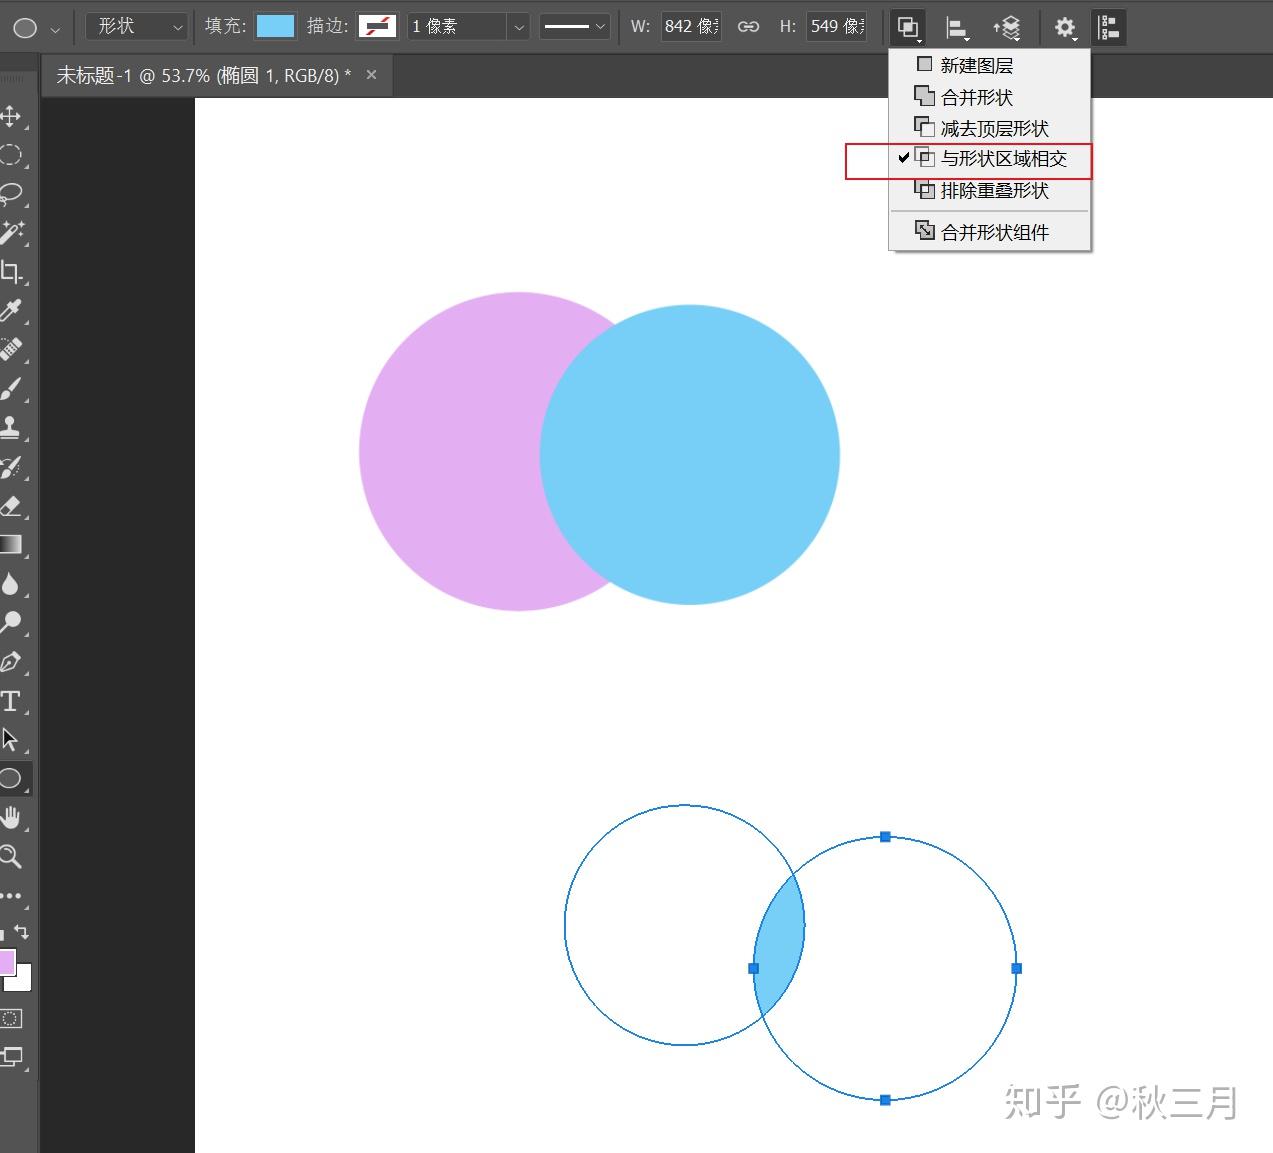Select the Horizontal Type tool
1273x1153 pixels.
11,701
